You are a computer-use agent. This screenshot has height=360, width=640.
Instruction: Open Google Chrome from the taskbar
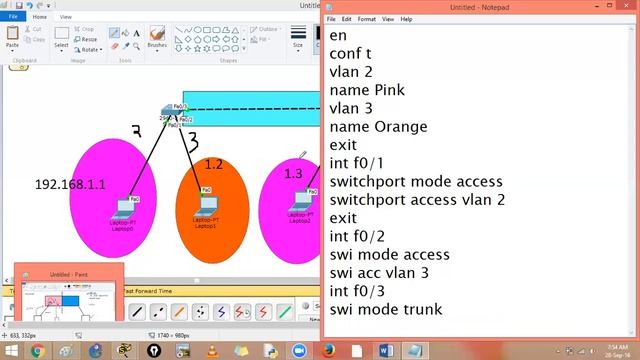38,351
